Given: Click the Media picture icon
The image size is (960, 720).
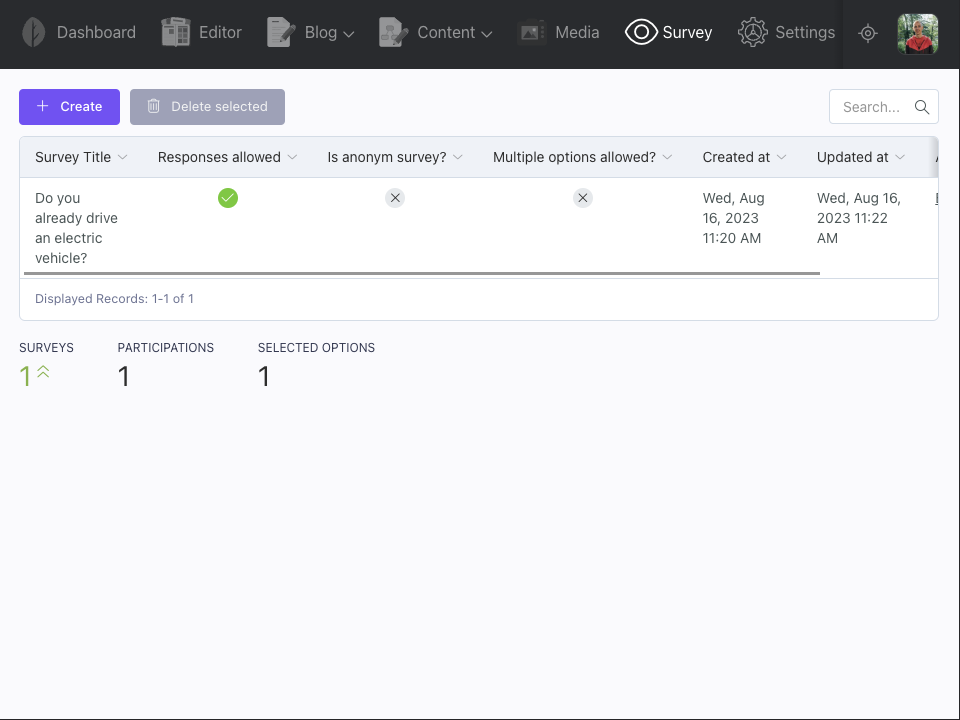Looking at the screenshot, I should point(531,32).
